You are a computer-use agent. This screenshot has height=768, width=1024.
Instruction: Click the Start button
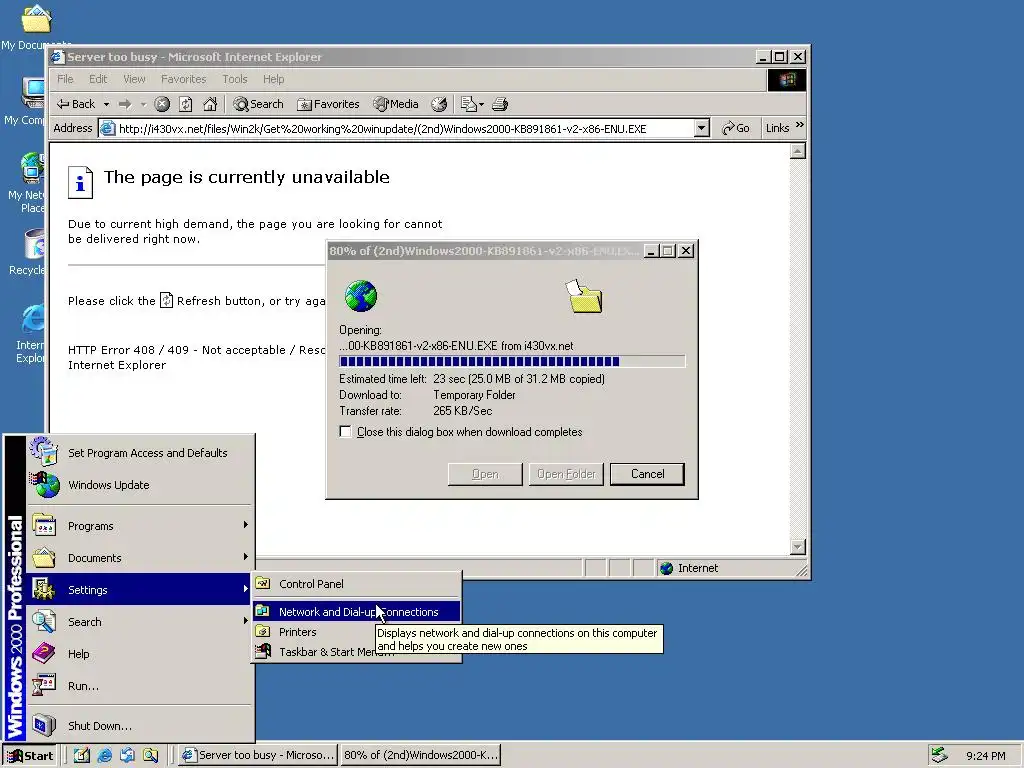(29, 756)
